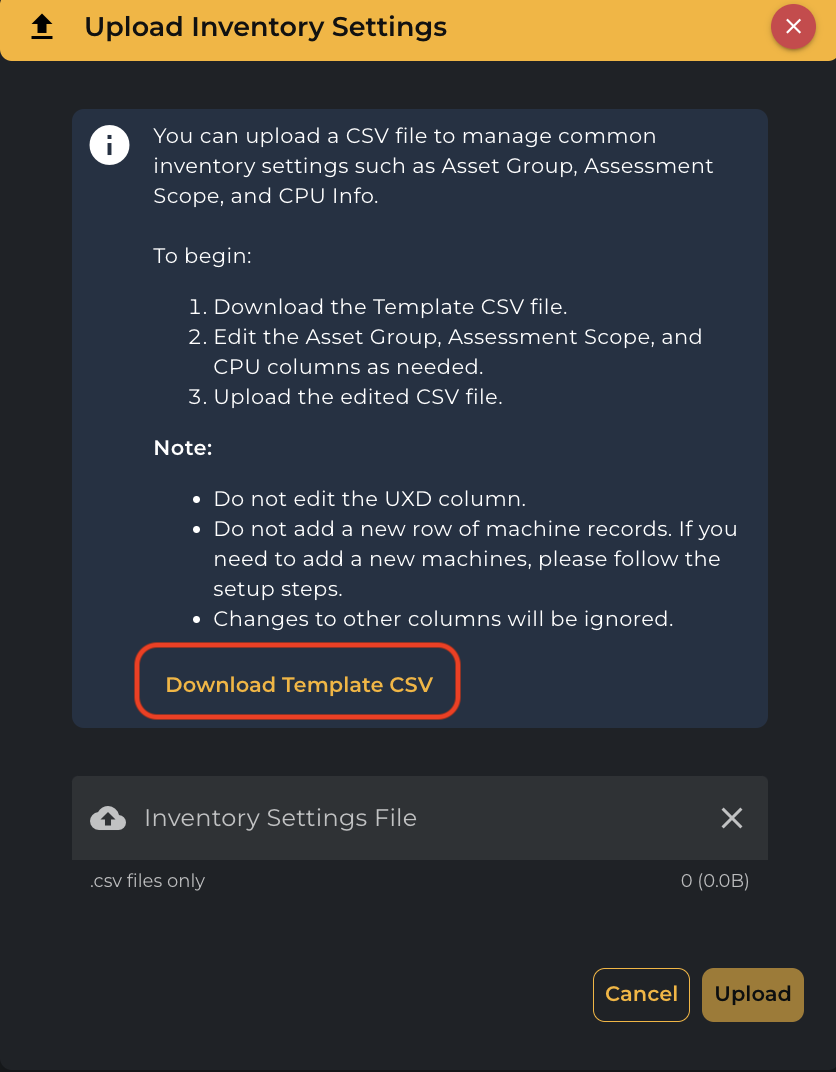Screen dimensions: 836x1072
Task: Open the Inventory Settings File picker field
Action: click(x=400, y=818)
